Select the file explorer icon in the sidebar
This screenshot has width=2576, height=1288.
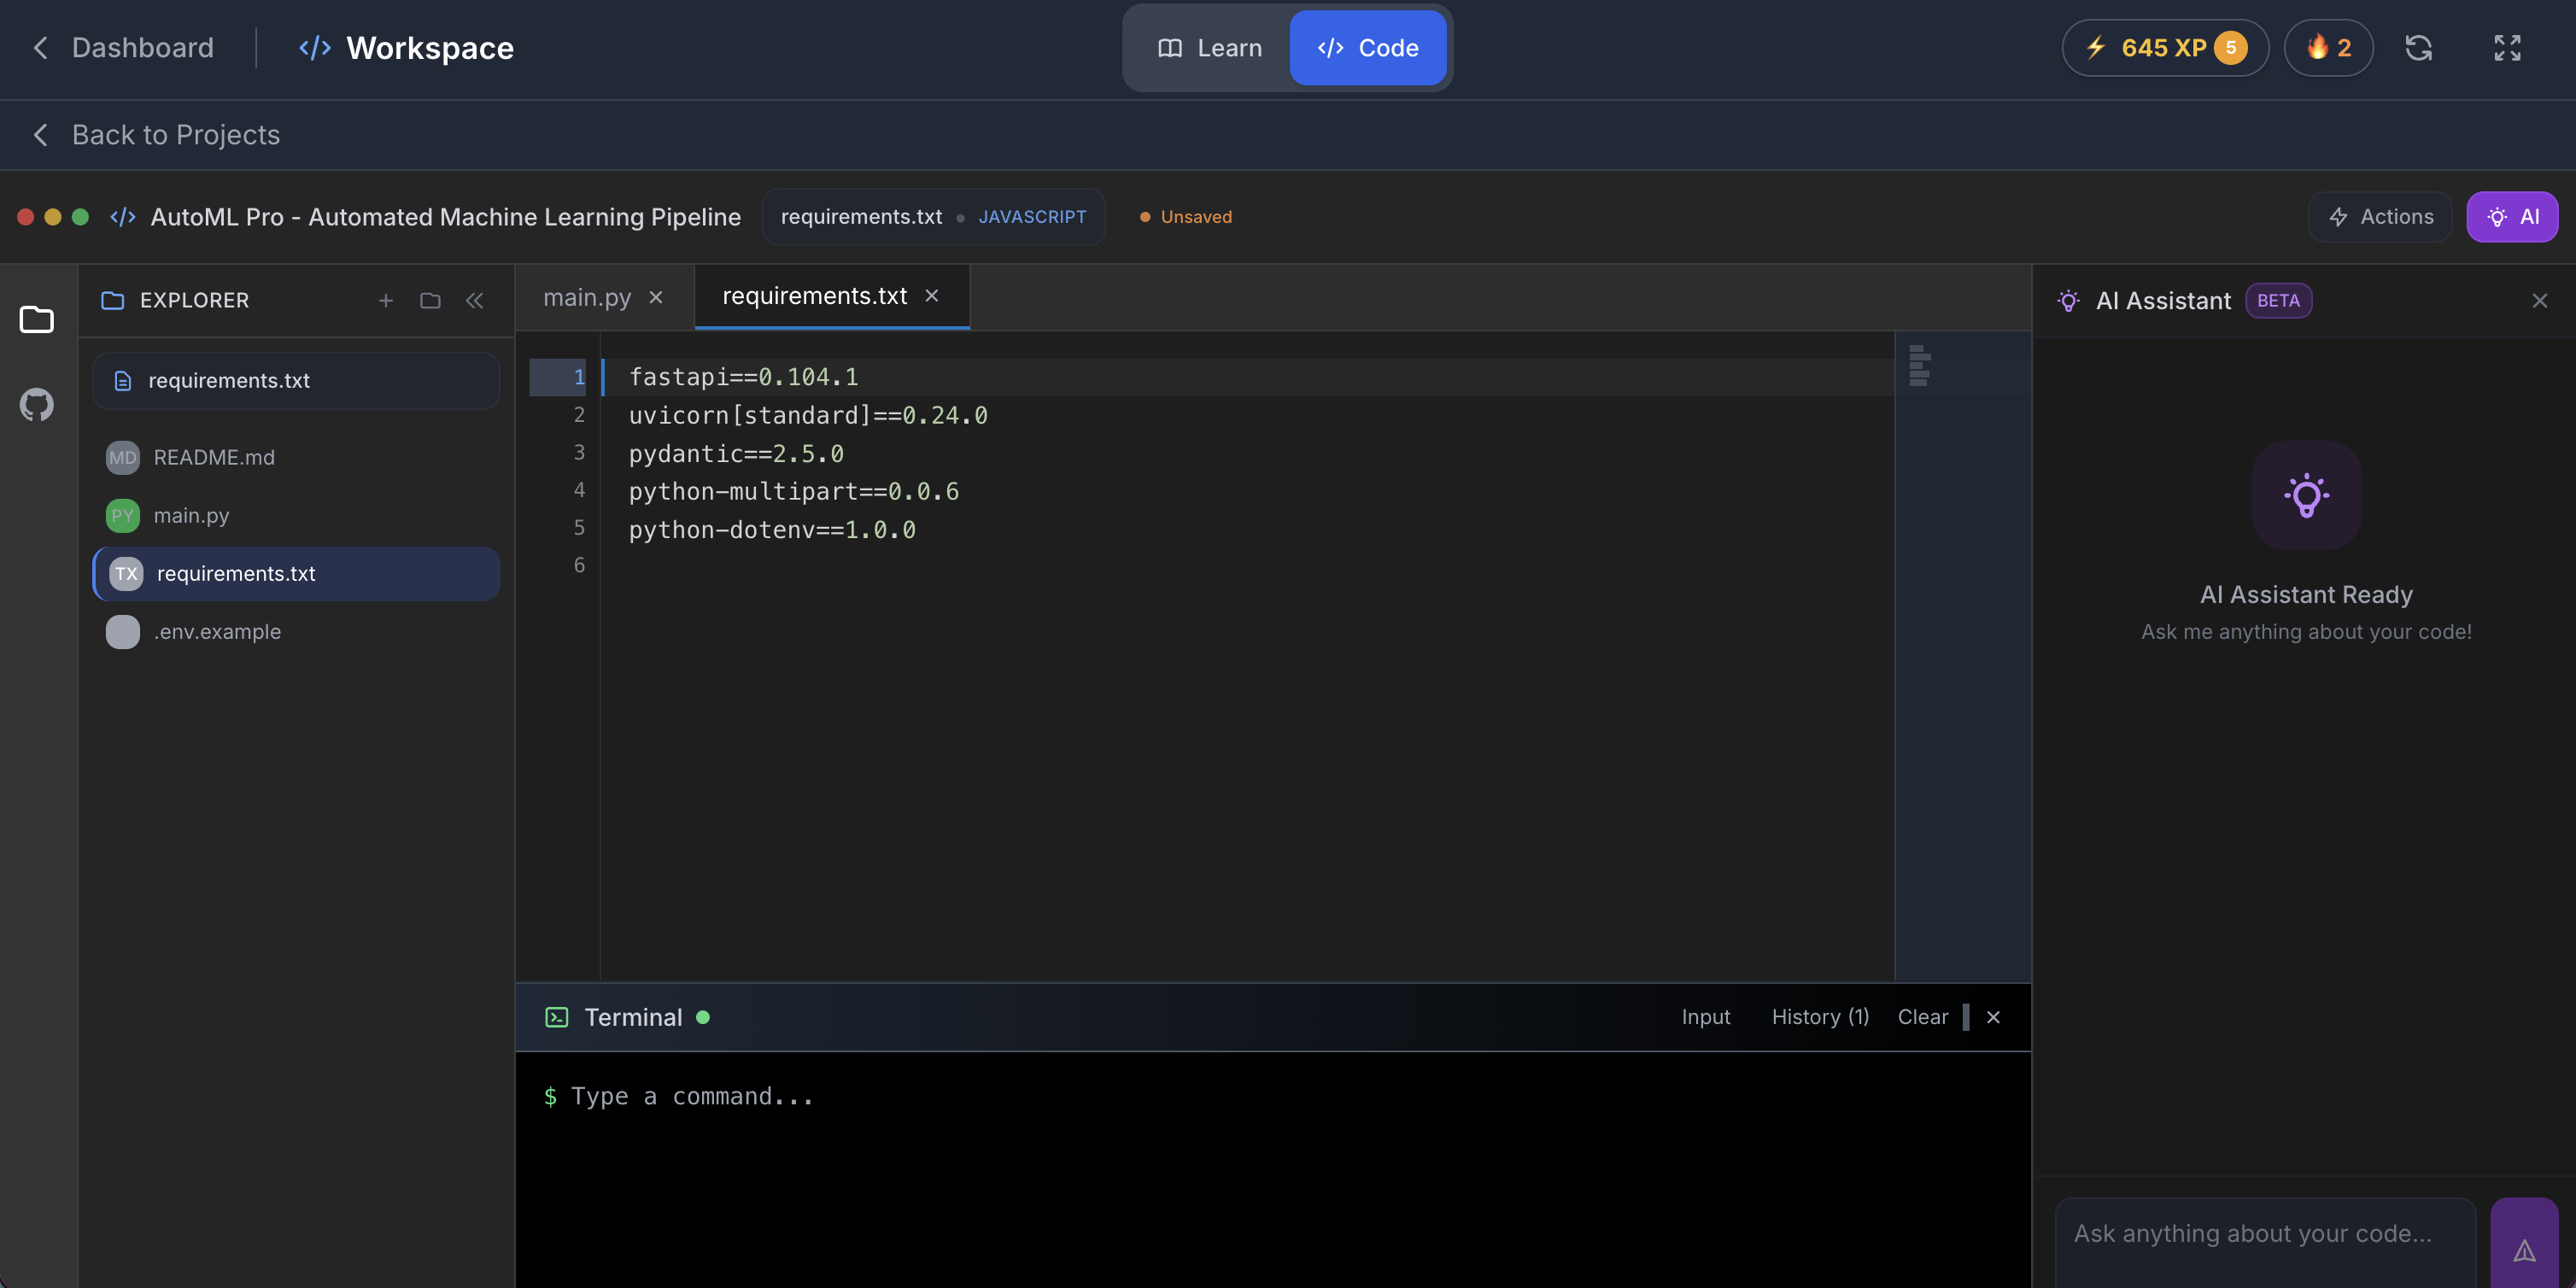36,319
